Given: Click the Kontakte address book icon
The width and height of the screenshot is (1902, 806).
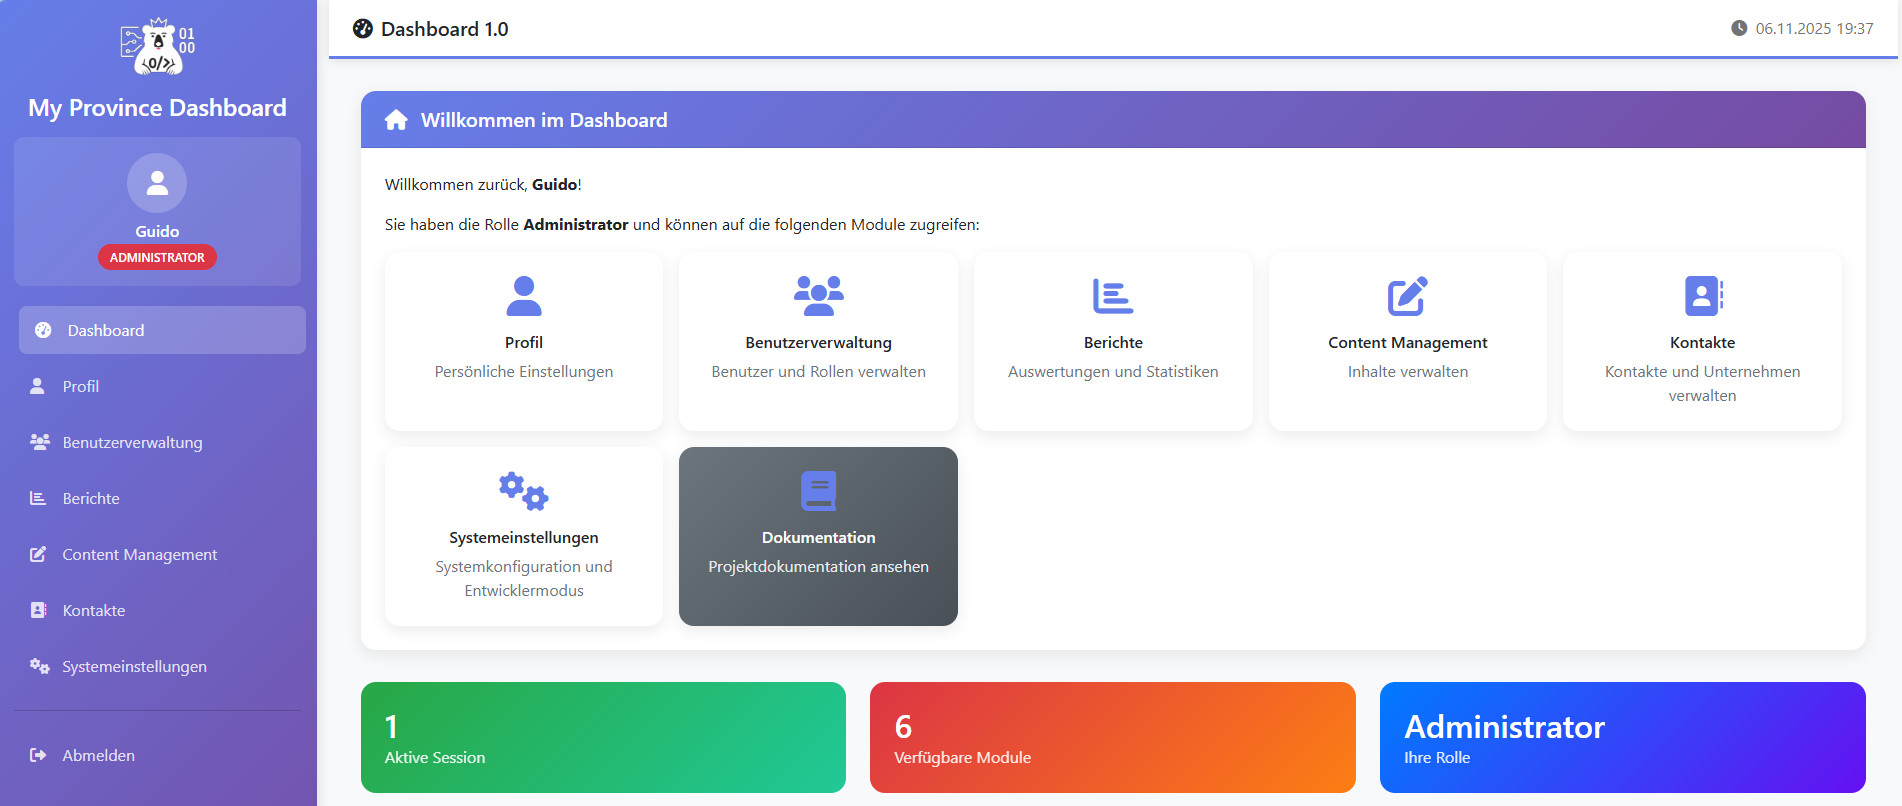Looking at the screenshot, I should pyautogui.click(x=1702, y=296).
